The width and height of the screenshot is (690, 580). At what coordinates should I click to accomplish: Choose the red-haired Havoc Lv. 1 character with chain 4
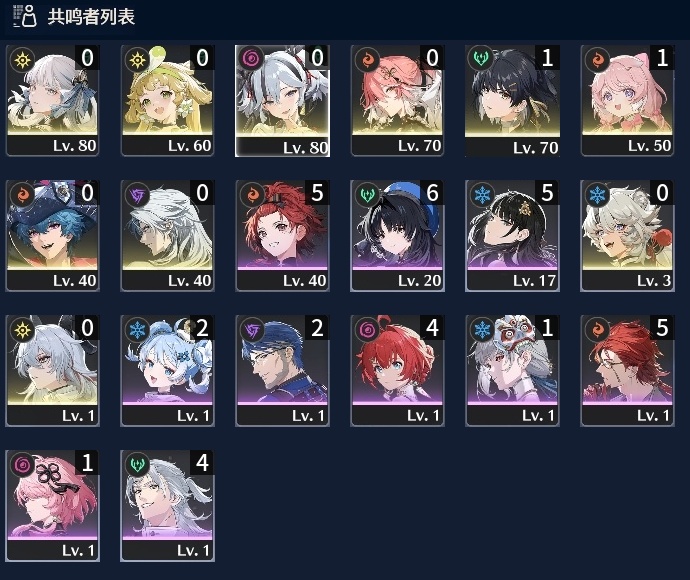[397, 371]
